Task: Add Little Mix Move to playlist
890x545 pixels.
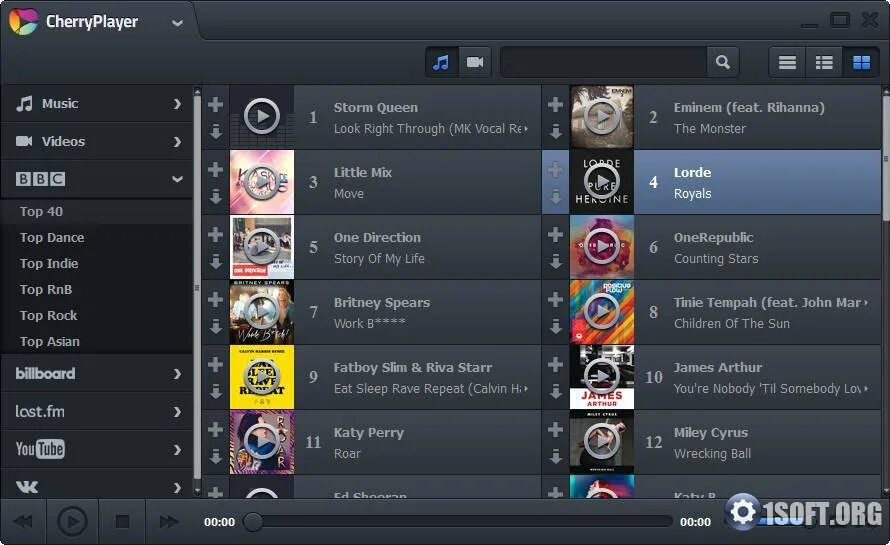Action: (x=215, y=169)
